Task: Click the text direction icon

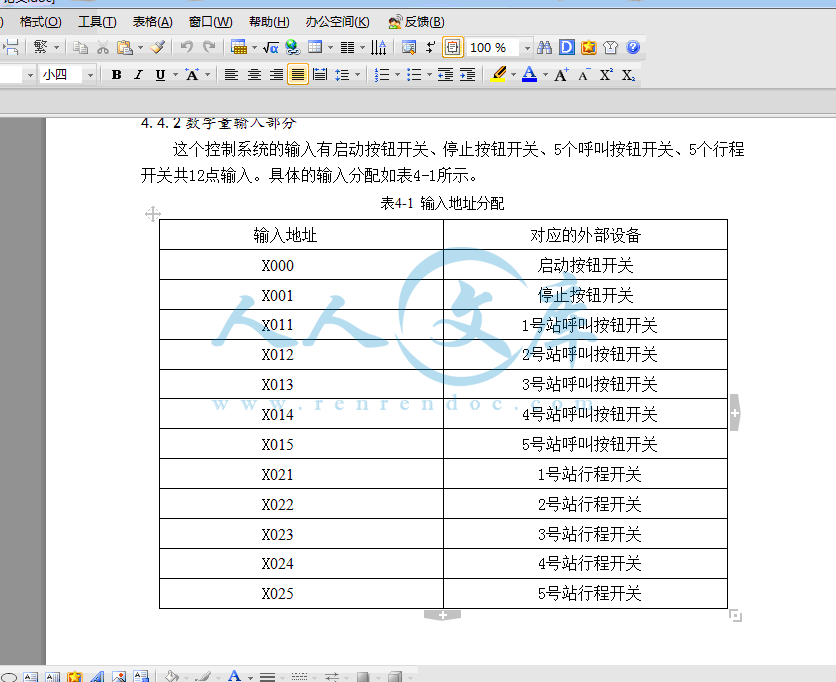Action: [379, 47]
